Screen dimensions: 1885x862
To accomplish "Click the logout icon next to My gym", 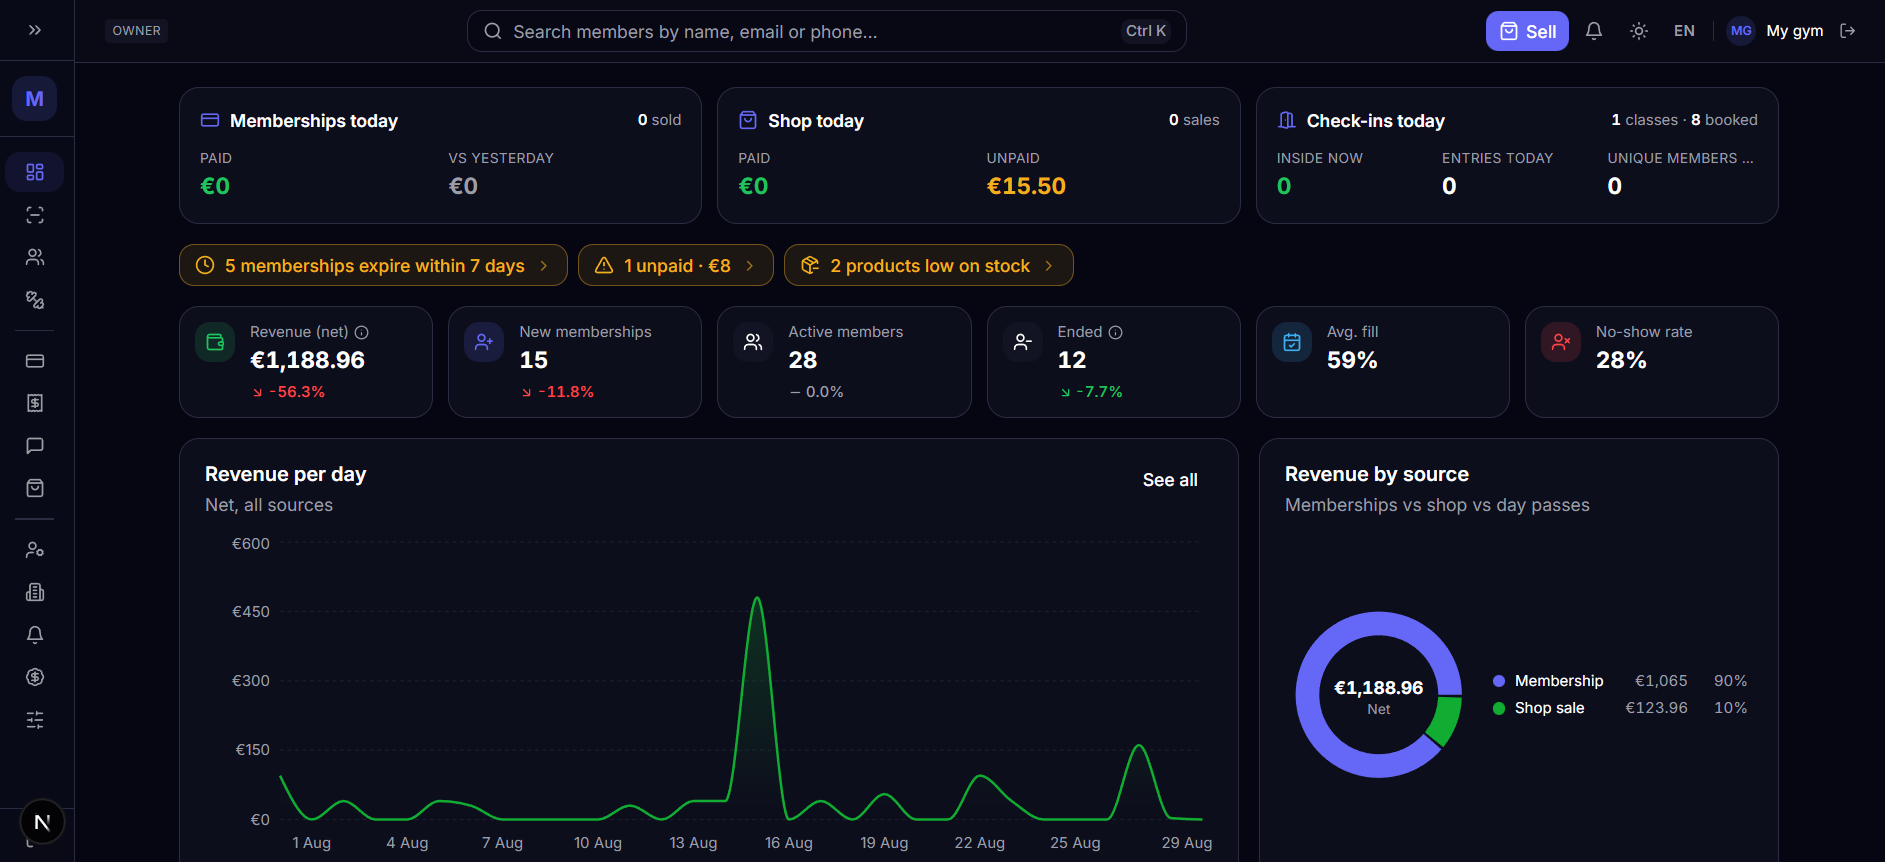I will (x=1848, y=31).
